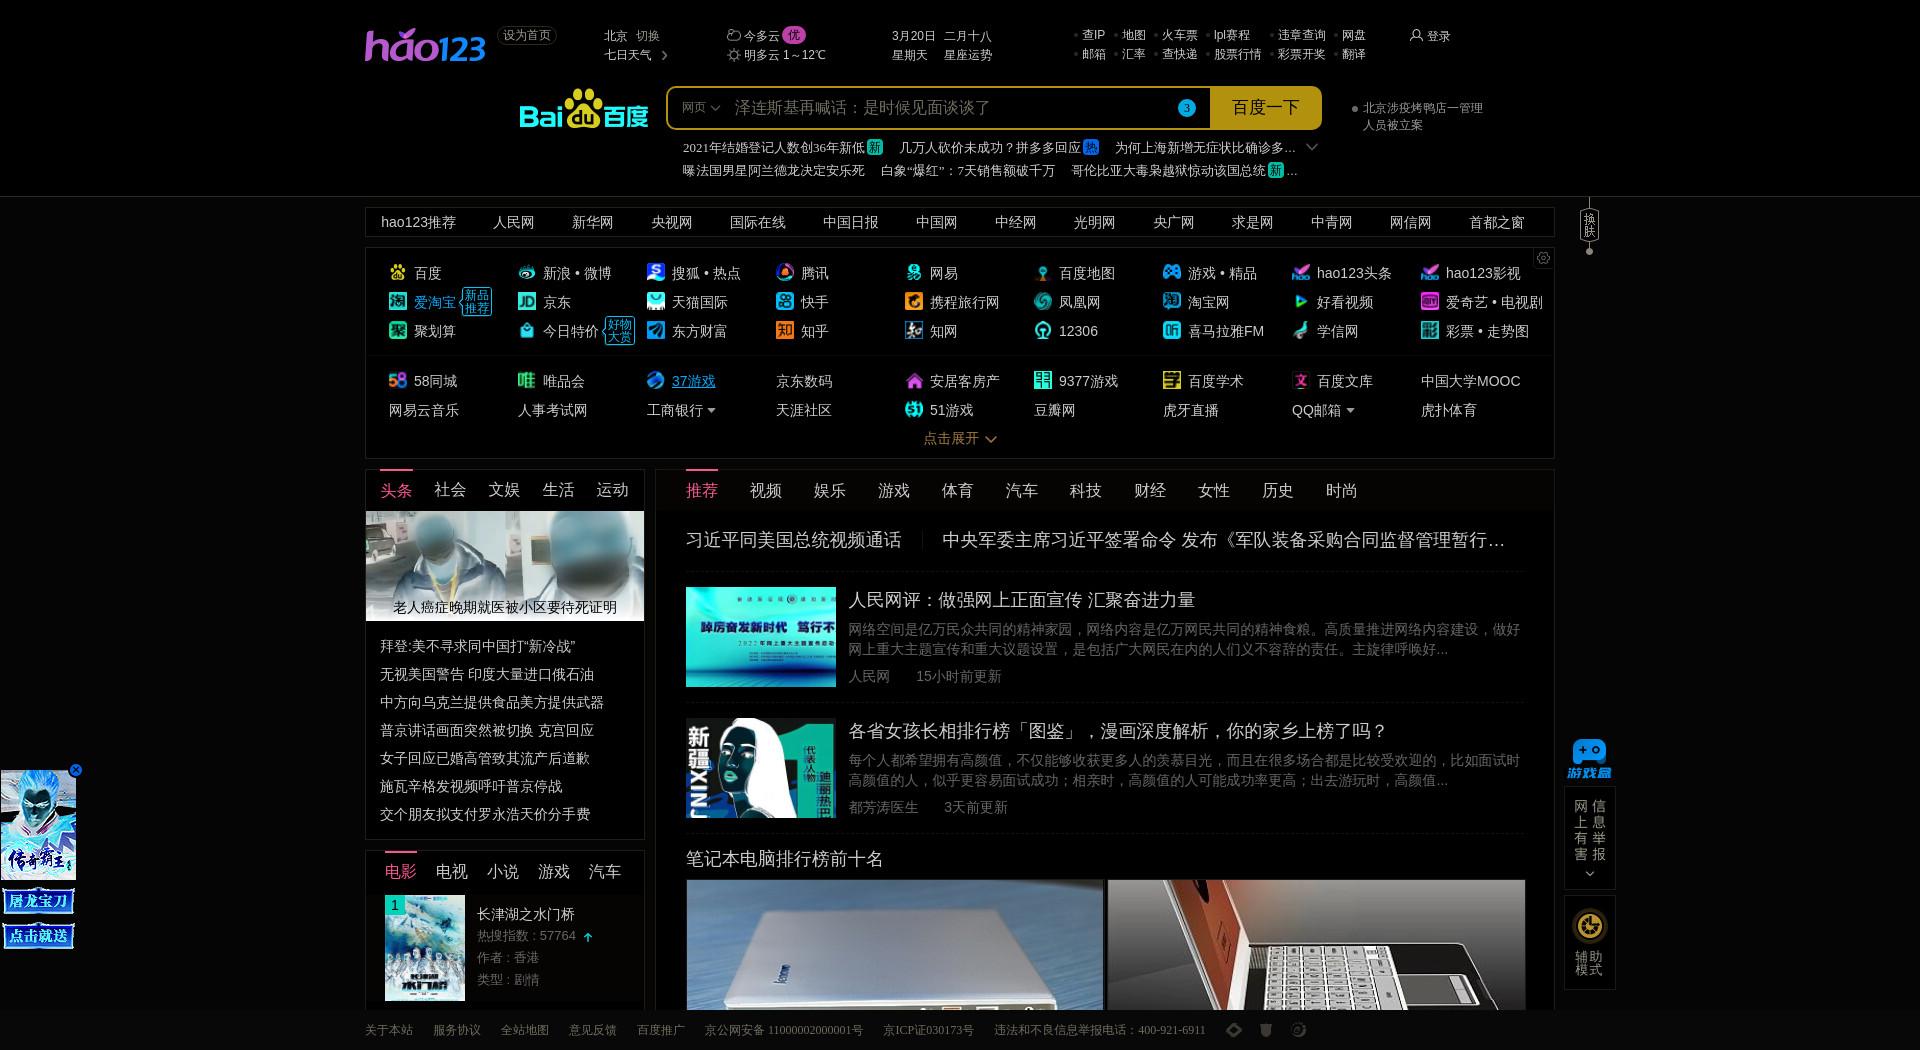
Task: Toggle the 换肤 skin switcher
Action: pos(1589,225)
